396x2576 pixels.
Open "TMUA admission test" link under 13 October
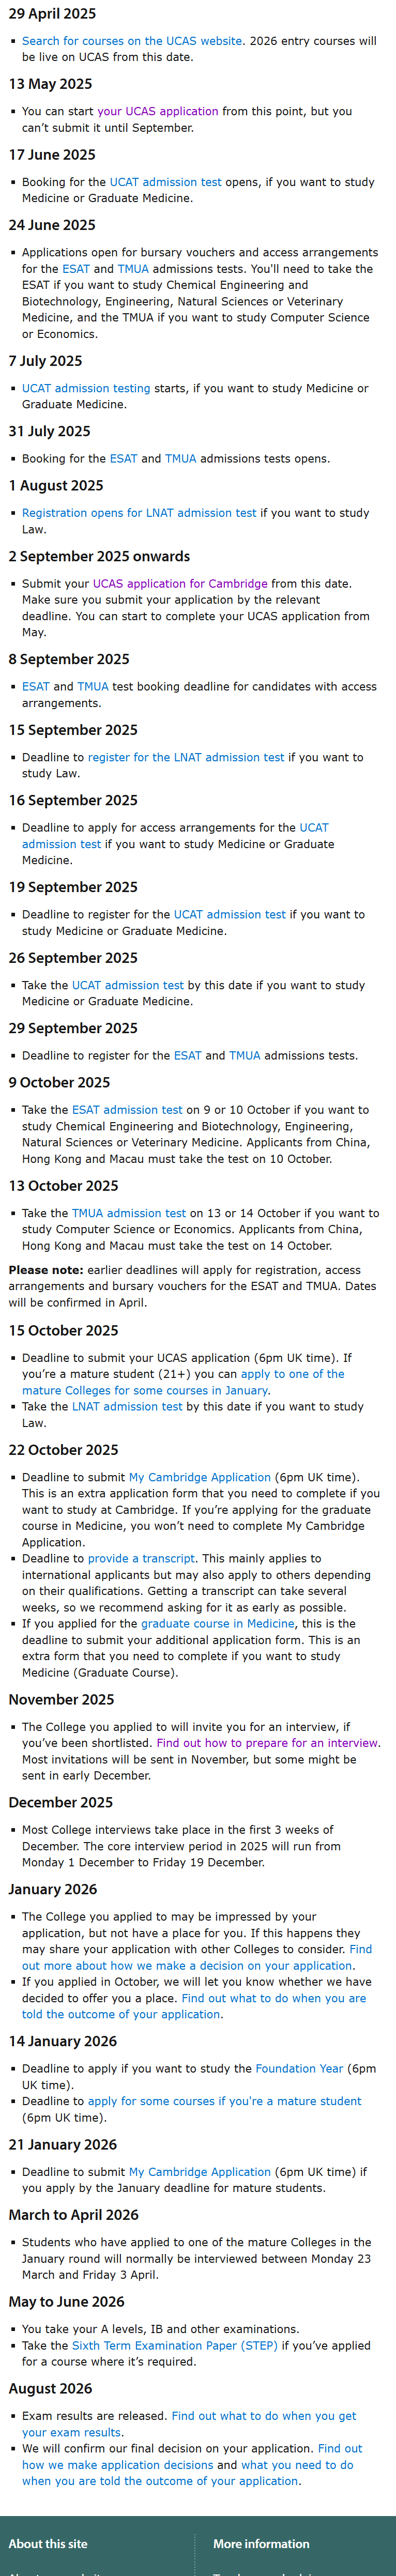(128, 1213)
